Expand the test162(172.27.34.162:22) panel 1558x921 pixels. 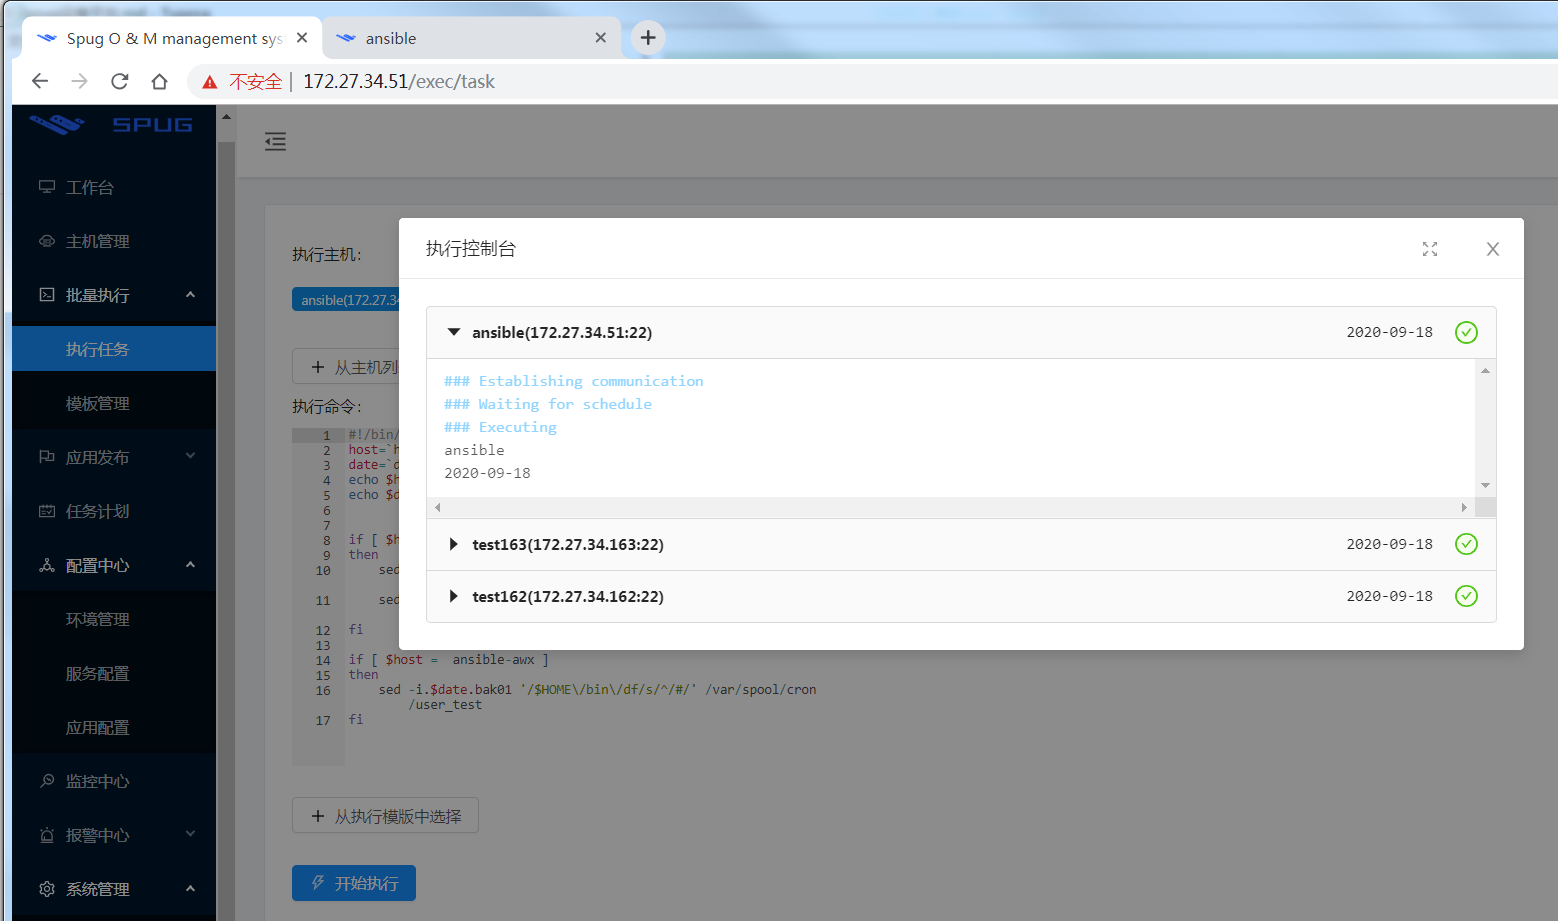point(961,596)
